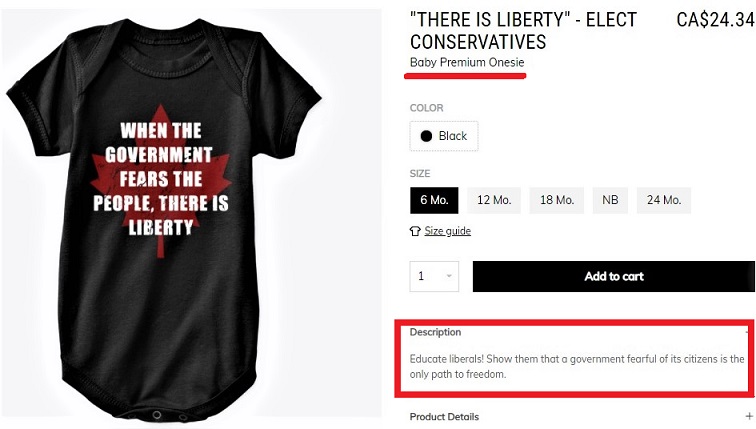Image resolution: width=756 pixels, height=429 pixels.
Task: Pick the 18 Mo. size option
Action: pyautogui.click(x=557, y=200)
